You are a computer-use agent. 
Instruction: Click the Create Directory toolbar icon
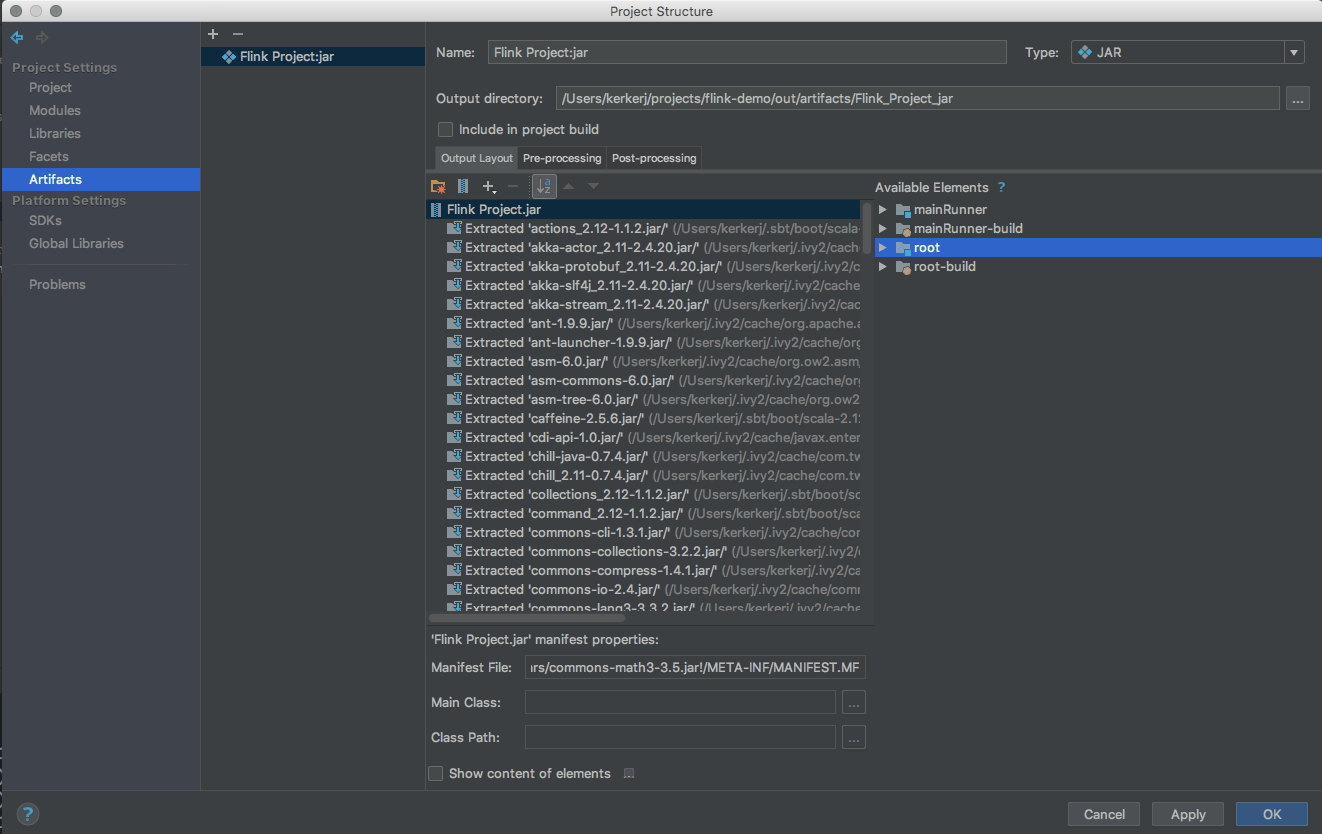coord(438,186)
